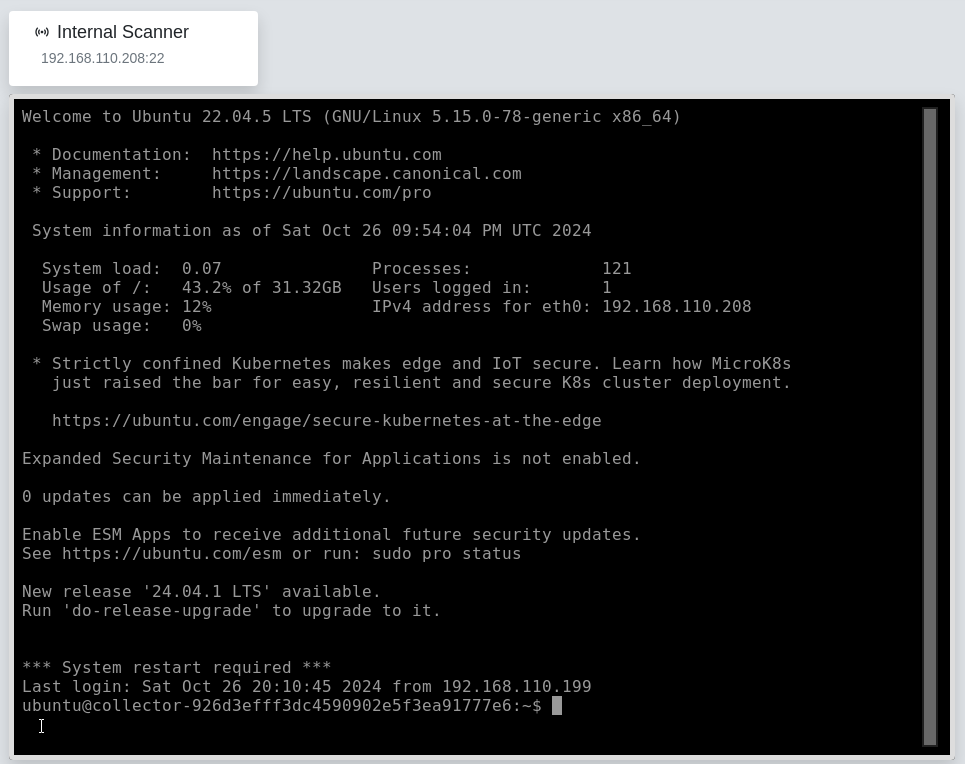
Task: Click the blinking block cursor at the prompt
Action: 557,705
